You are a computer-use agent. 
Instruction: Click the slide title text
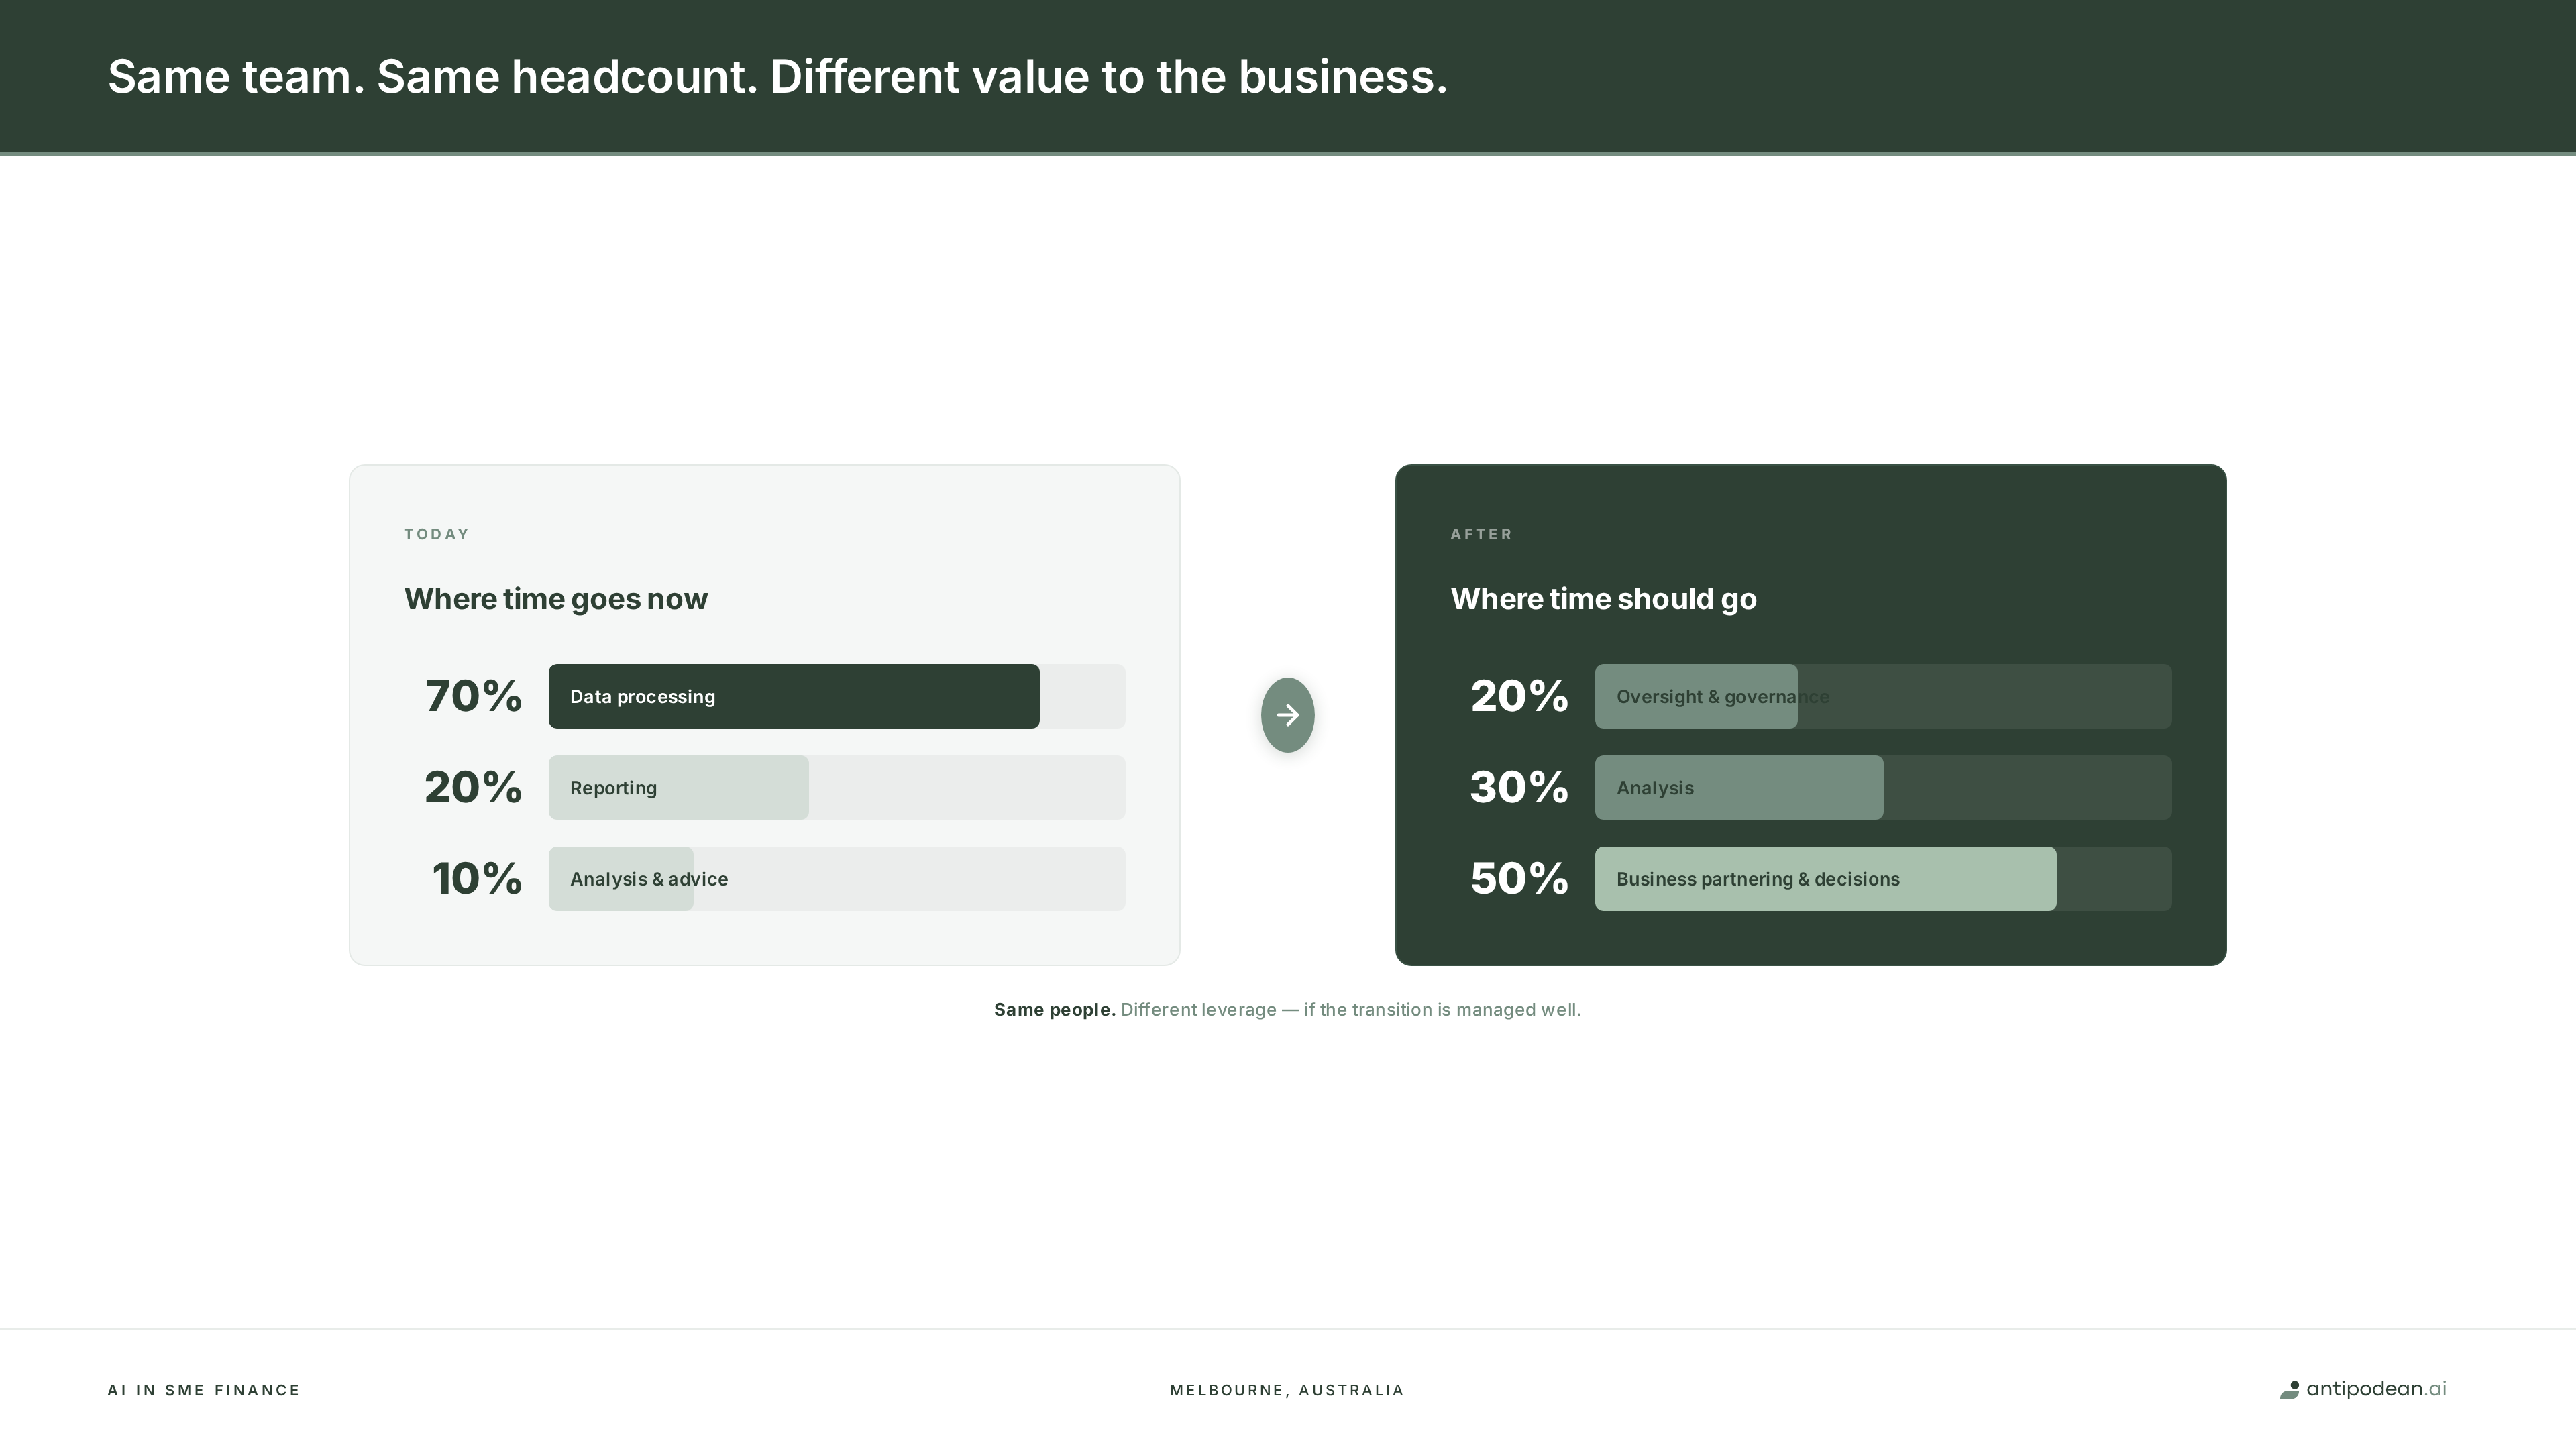click(x=777, y=76)
